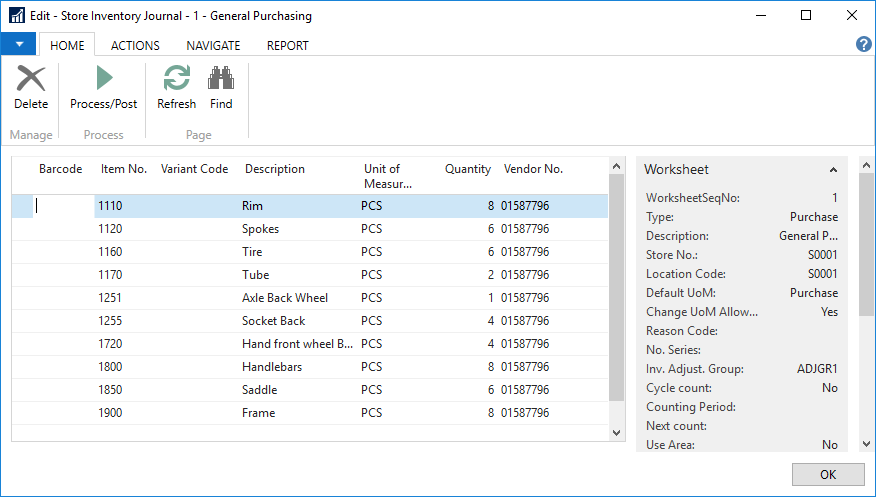Click the Item No. column header
The image size is (876, 497).
[x=124, y=170]
